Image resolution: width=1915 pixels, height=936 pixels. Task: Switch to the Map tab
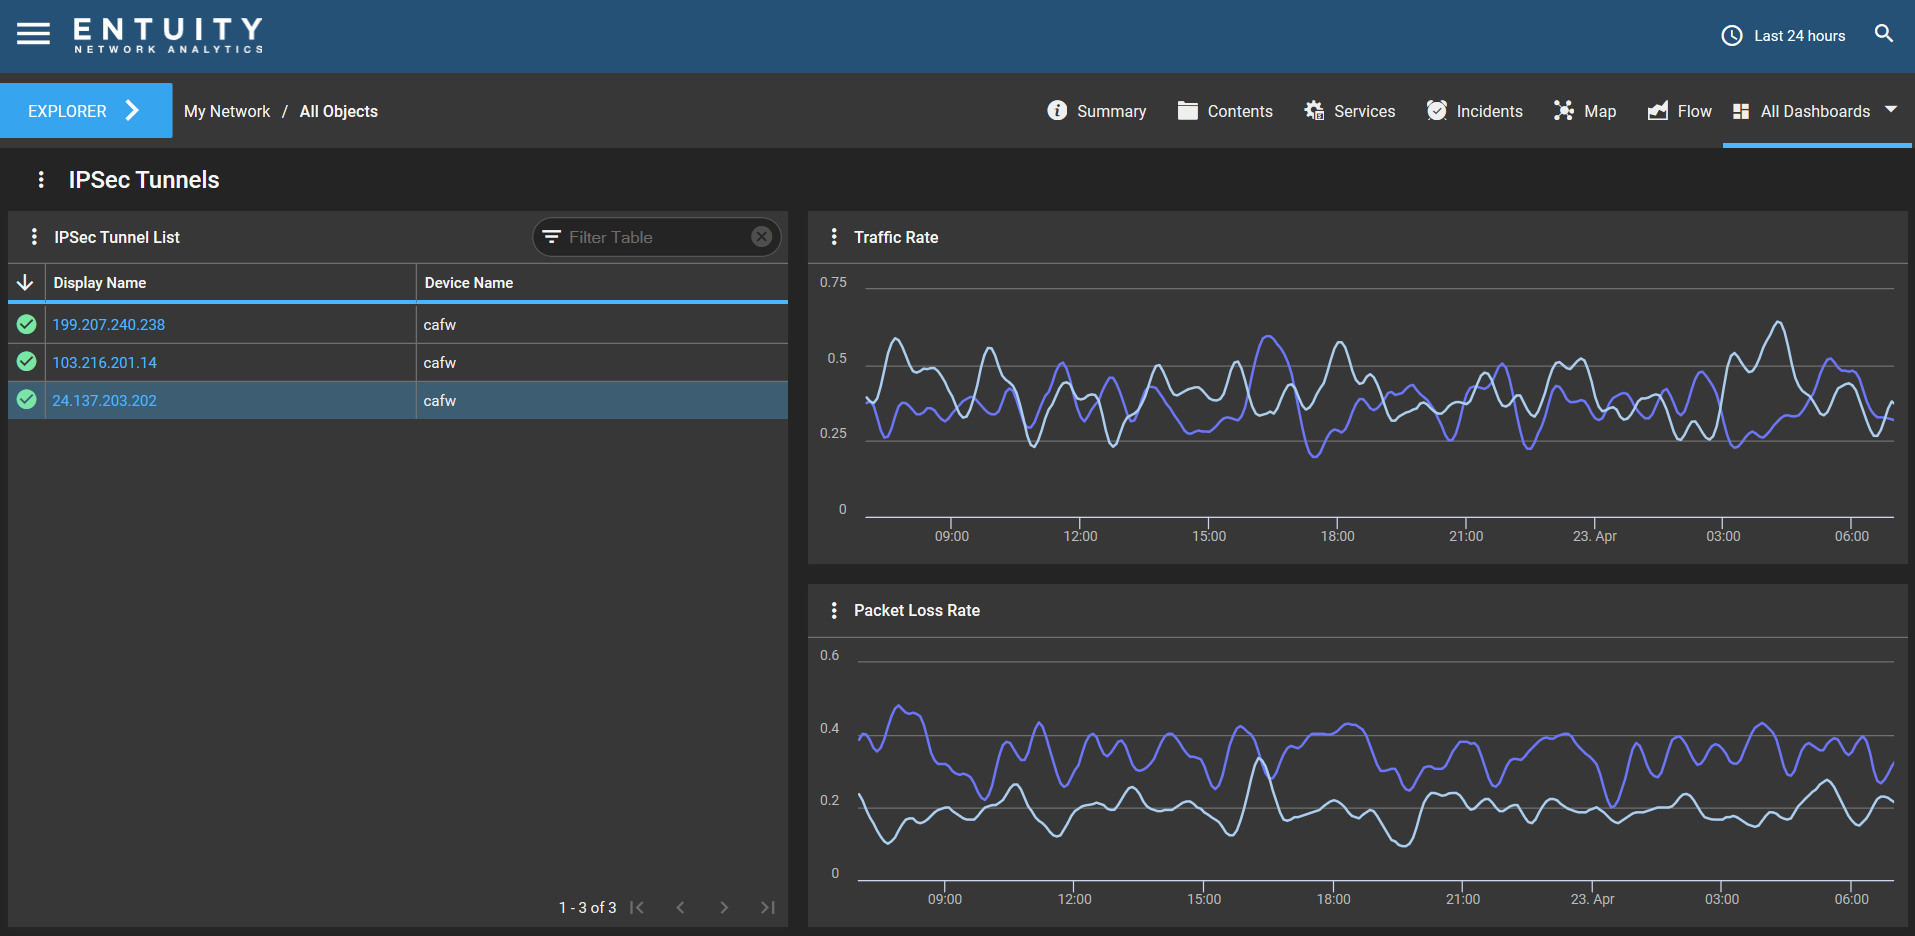pyautogui.click(x=1585, y=111)
